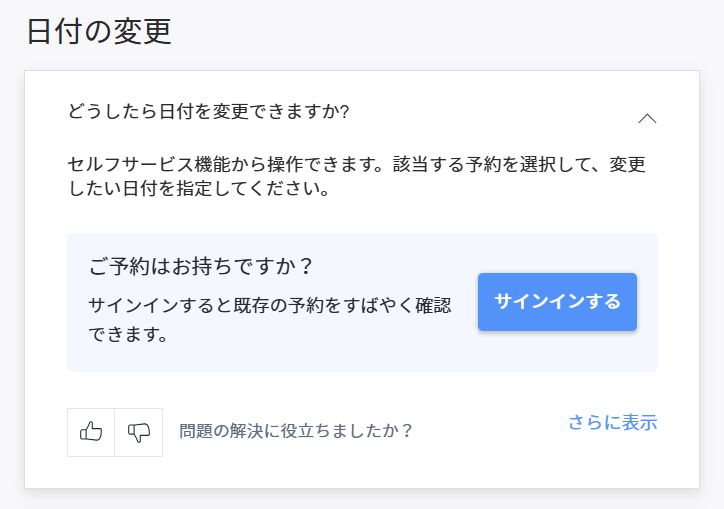Viewport: 724px width, 509px height.
Task: Open the さらに表示 link
Action: [x=612, y=422]
